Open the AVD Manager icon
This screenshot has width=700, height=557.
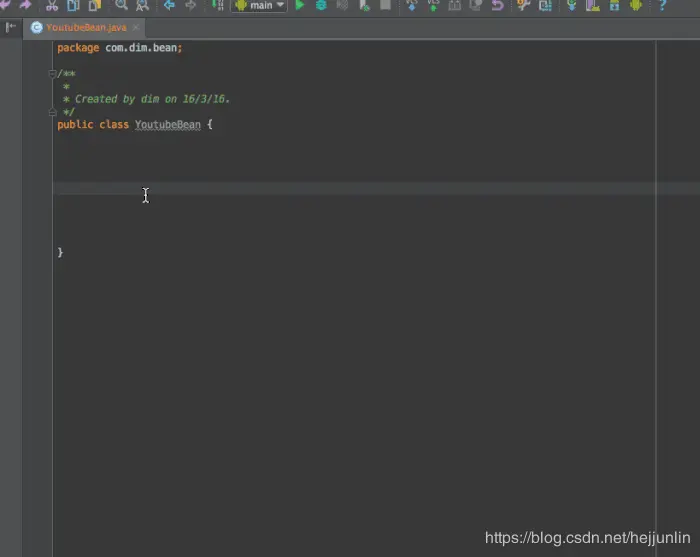(x=593, y=5)
